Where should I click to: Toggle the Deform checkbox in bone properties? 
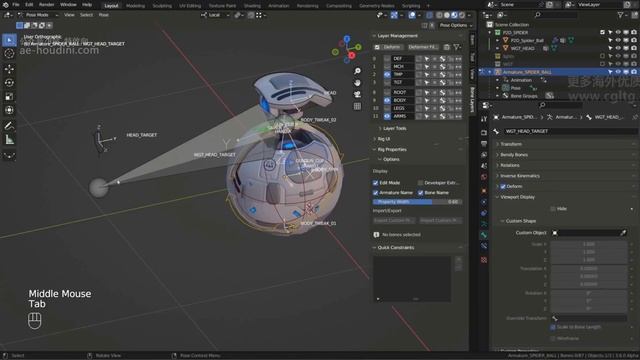(x=503, y=187)
